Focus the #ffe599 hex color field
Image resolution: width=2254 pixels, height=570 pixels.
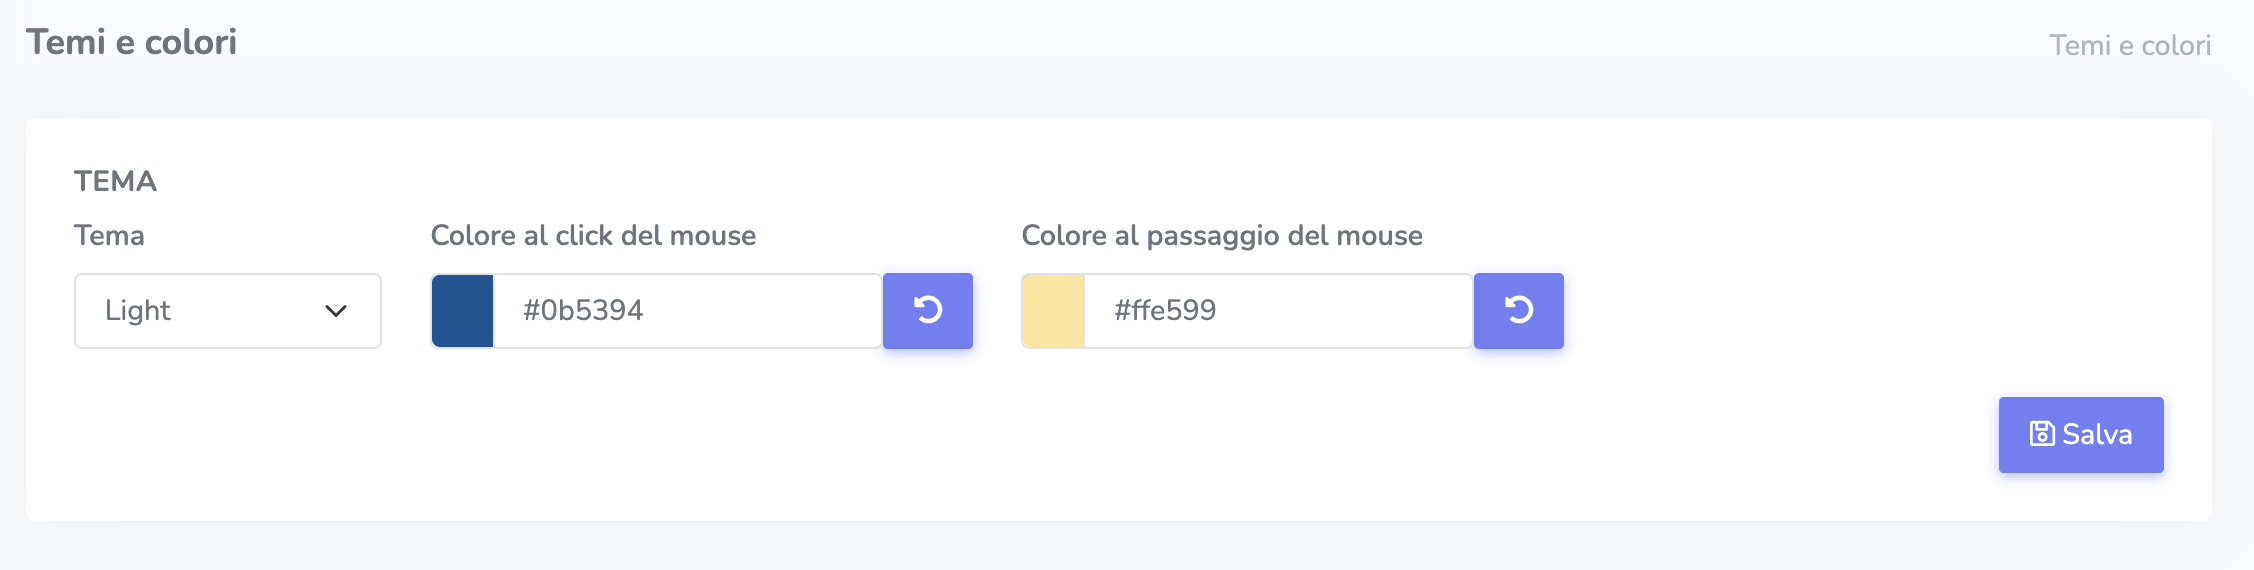1278,311
